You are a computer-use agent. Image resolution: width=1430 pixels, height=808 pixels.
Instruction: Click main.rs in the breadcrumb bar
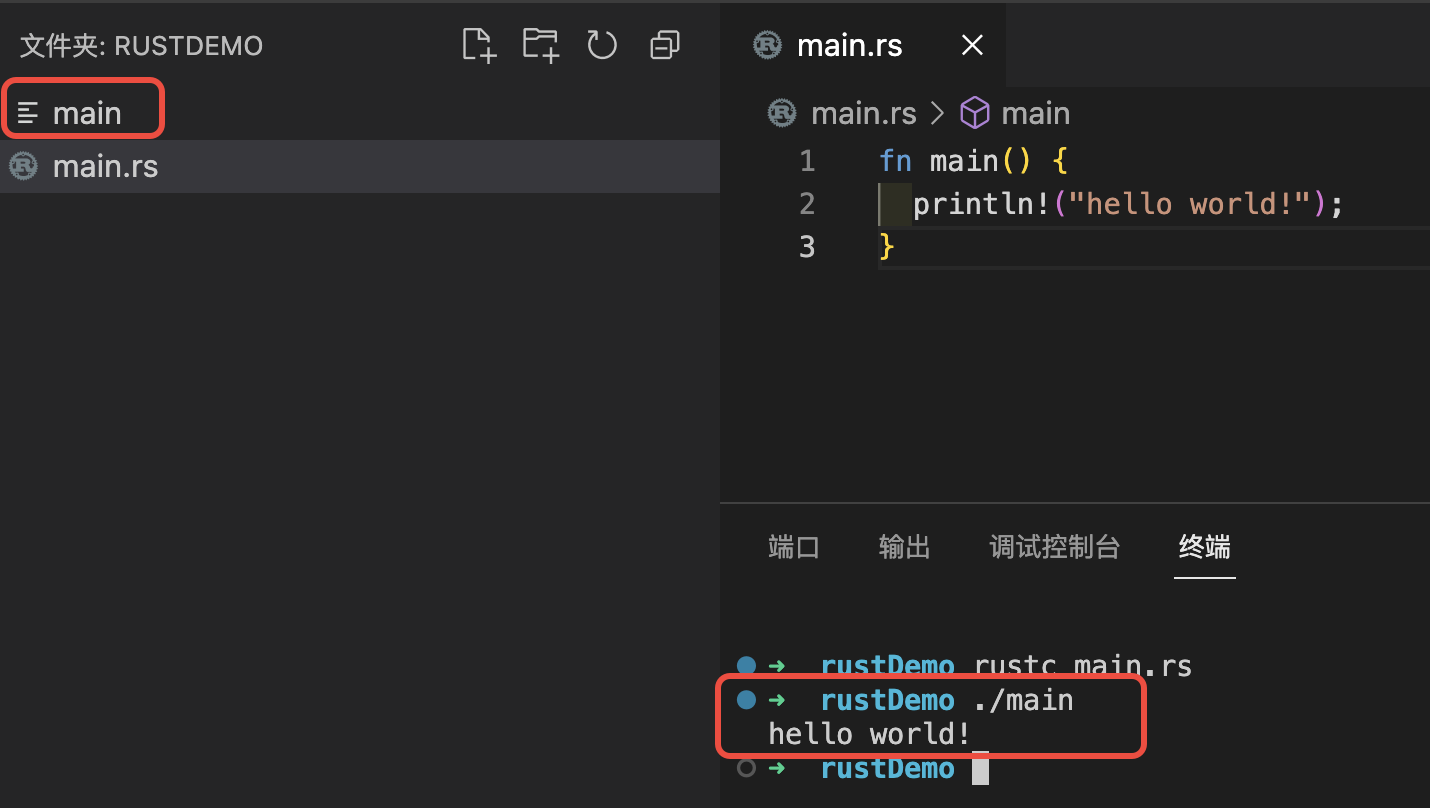863,113
